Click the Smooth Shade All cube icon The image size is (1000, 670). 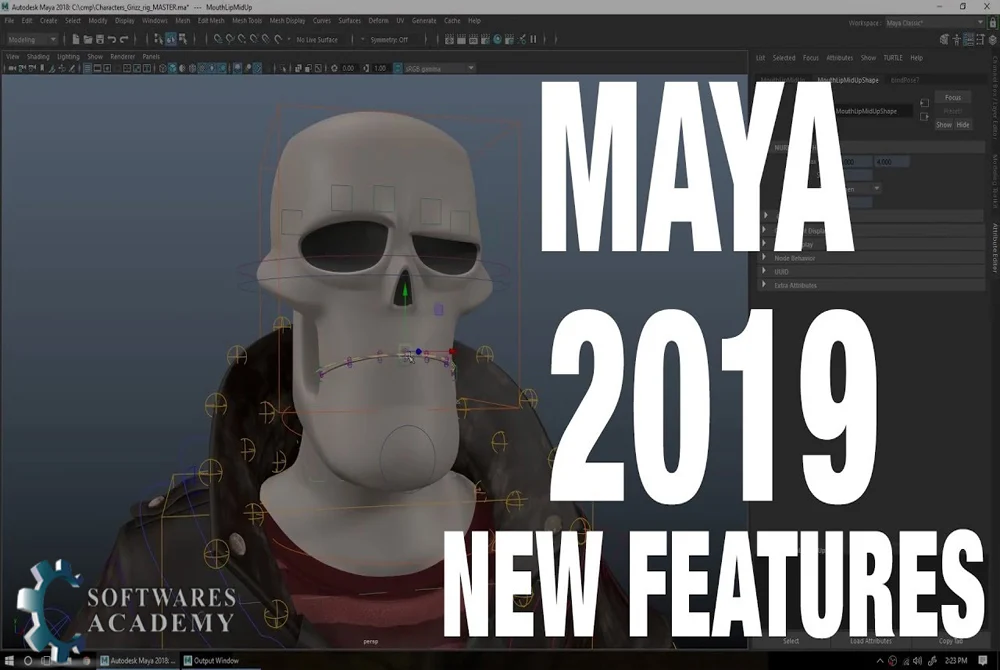click(x=172, y=68)
